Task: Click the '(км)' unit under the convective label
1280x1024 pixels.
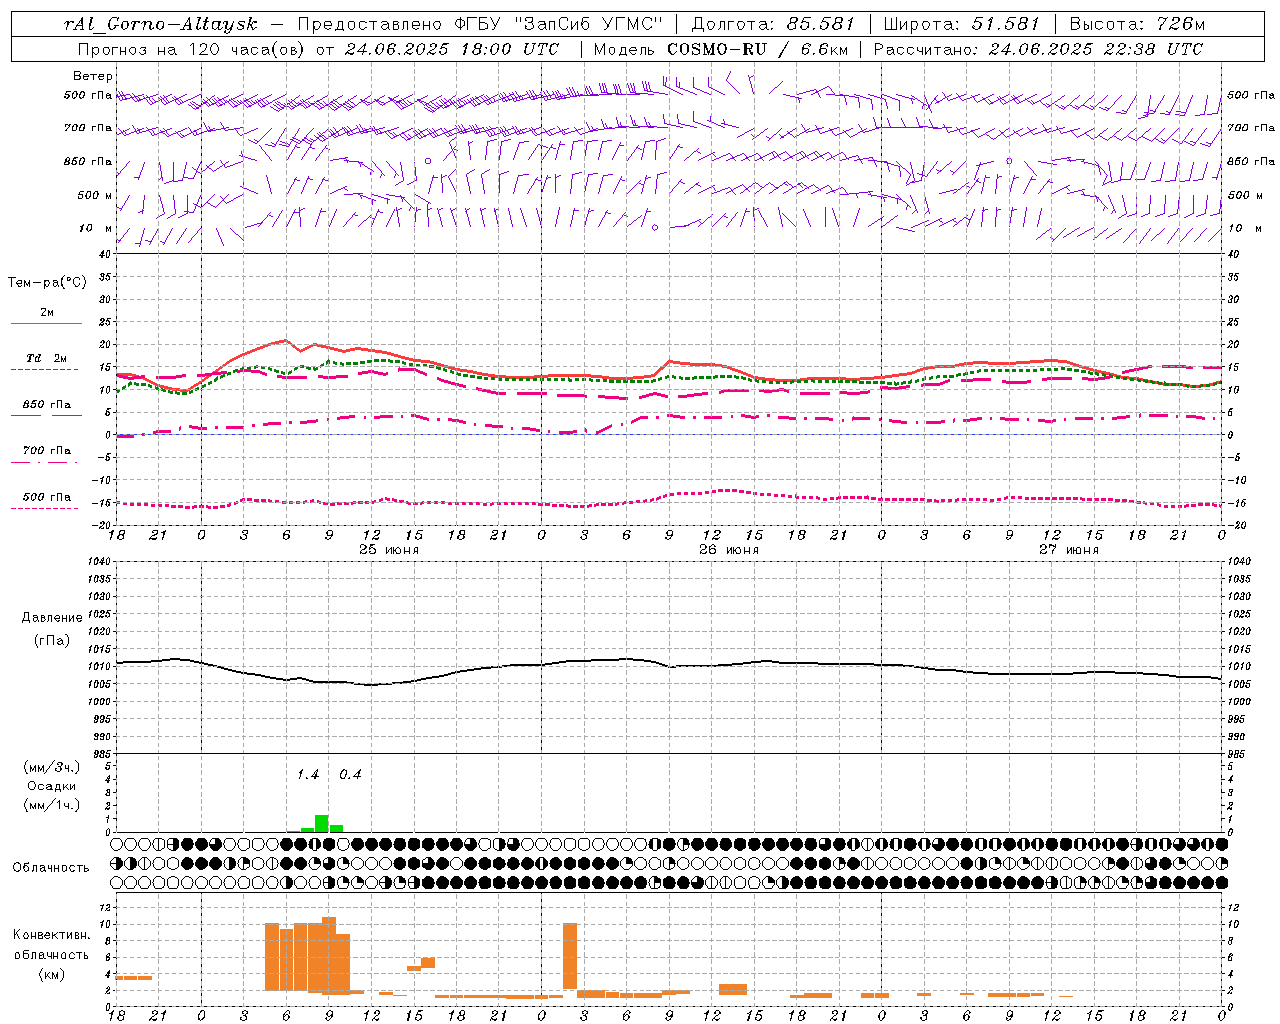Action: (51, 974)
